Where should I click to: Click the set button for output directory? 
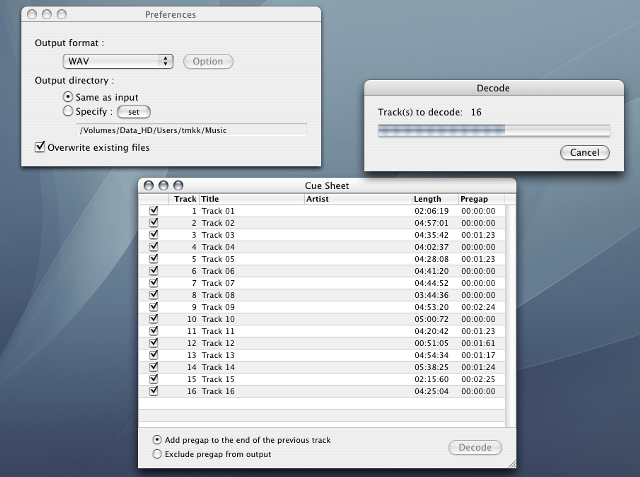(x=134, y=112)
